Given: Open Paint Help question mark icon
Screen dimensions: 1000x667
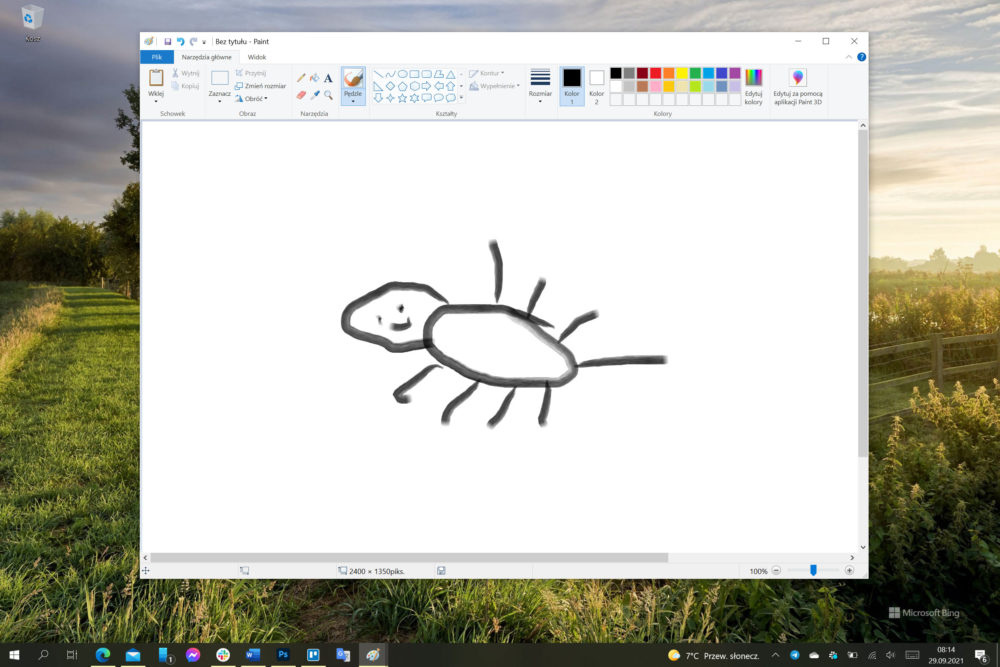Looking at the screenshot, I should click(862, 57).
